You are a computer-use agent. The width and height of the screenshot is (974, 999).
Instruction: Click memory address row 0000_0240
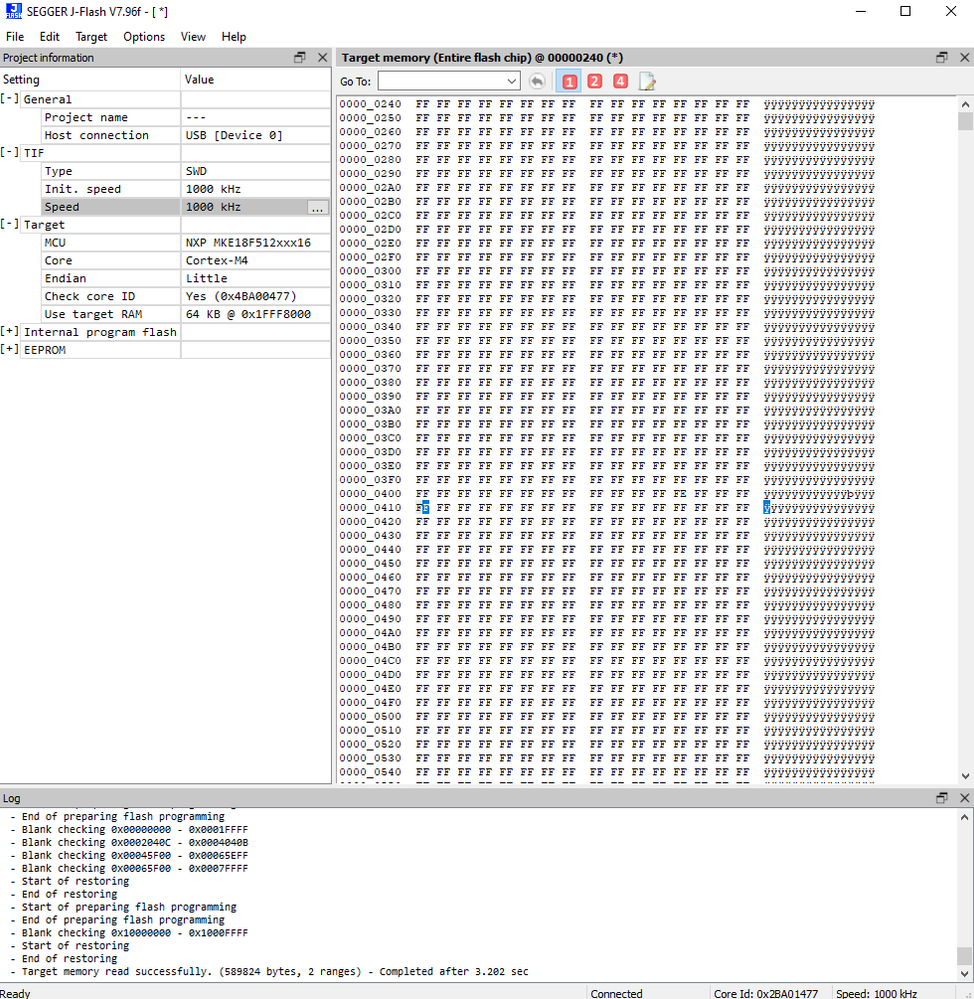click(606, 104)
